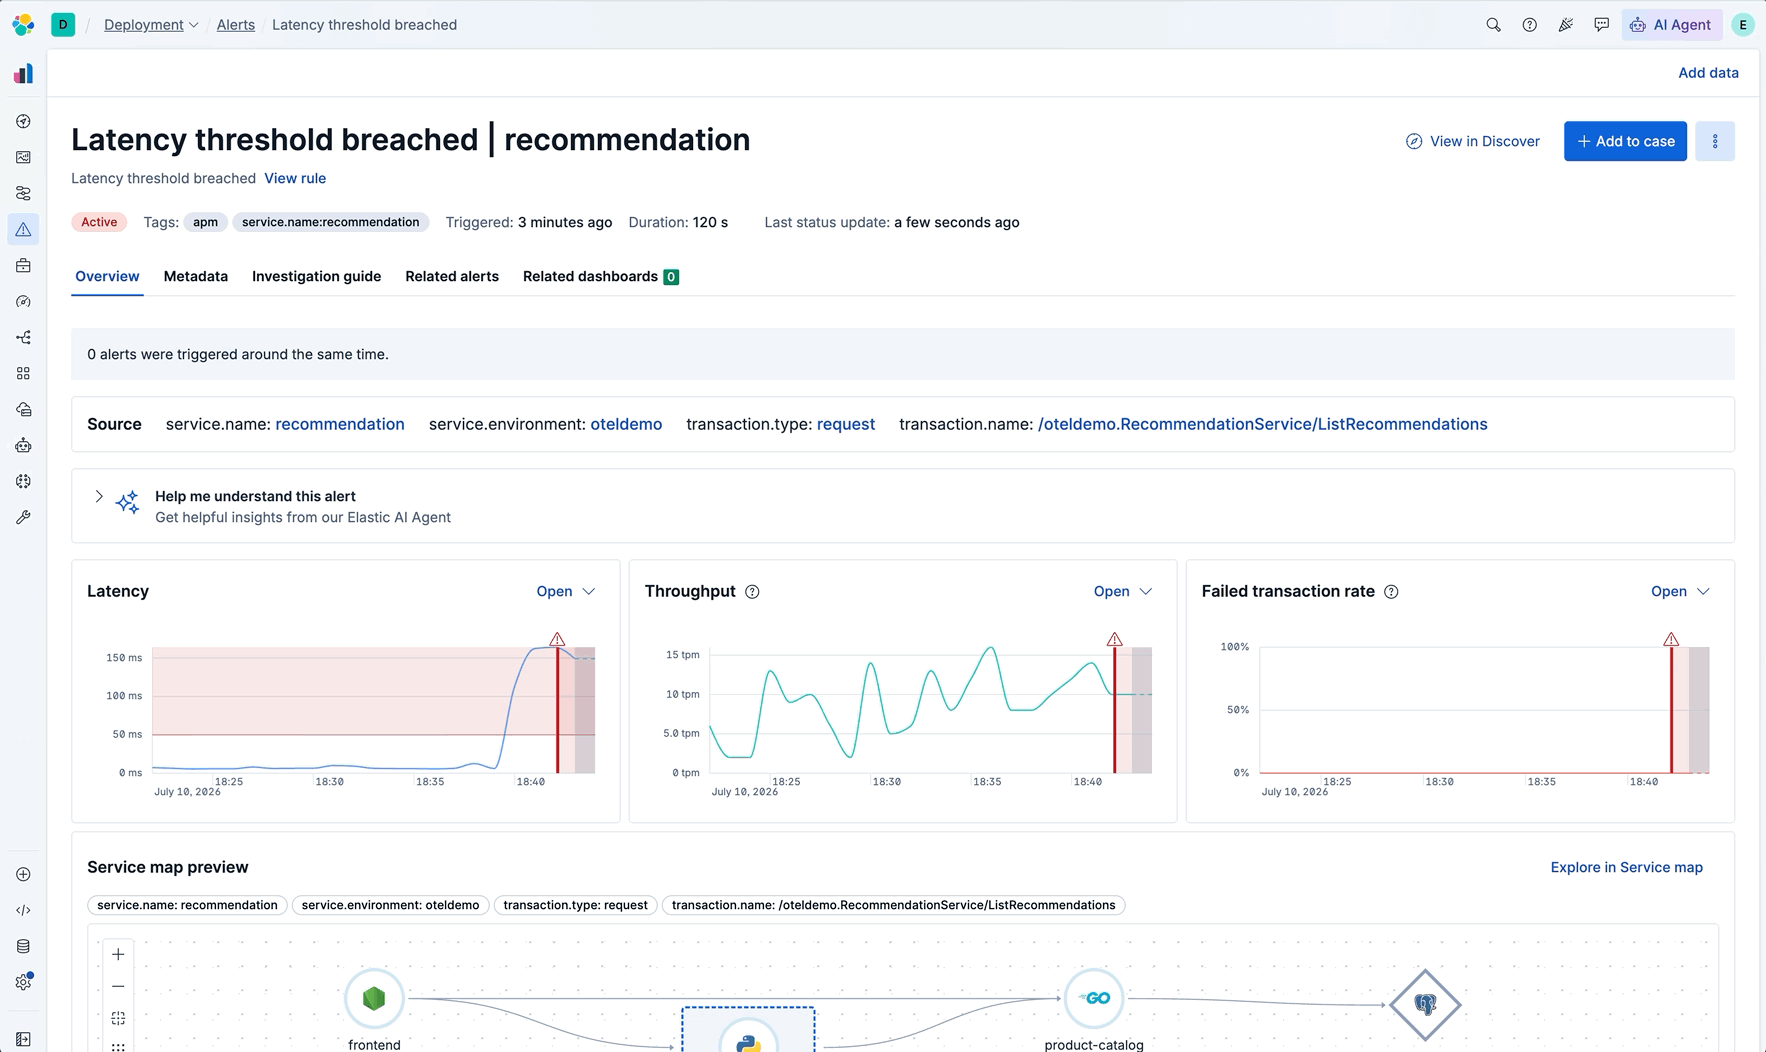Open the Alerts triangle icon in sidebar
Image resolution: width=1766 pixels, height=1052 pixels.
click(23, 229)
